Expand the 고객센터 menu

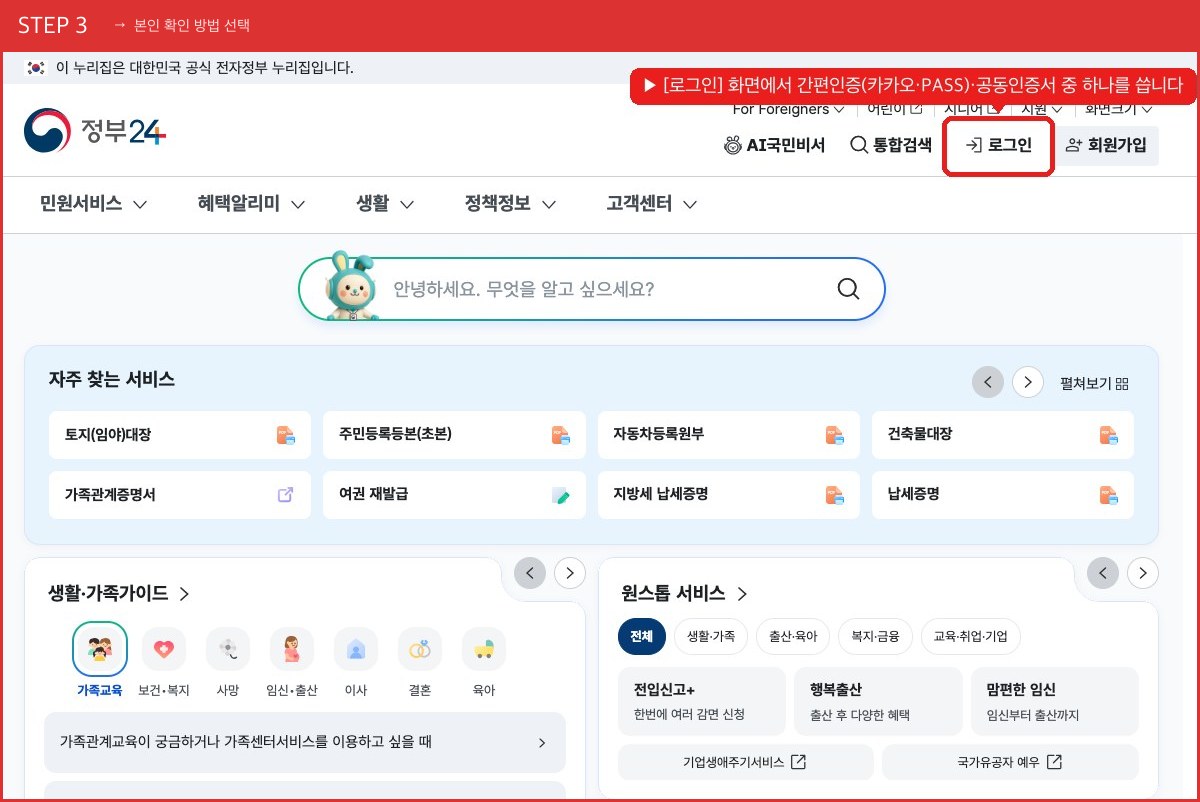click(652, 204)
